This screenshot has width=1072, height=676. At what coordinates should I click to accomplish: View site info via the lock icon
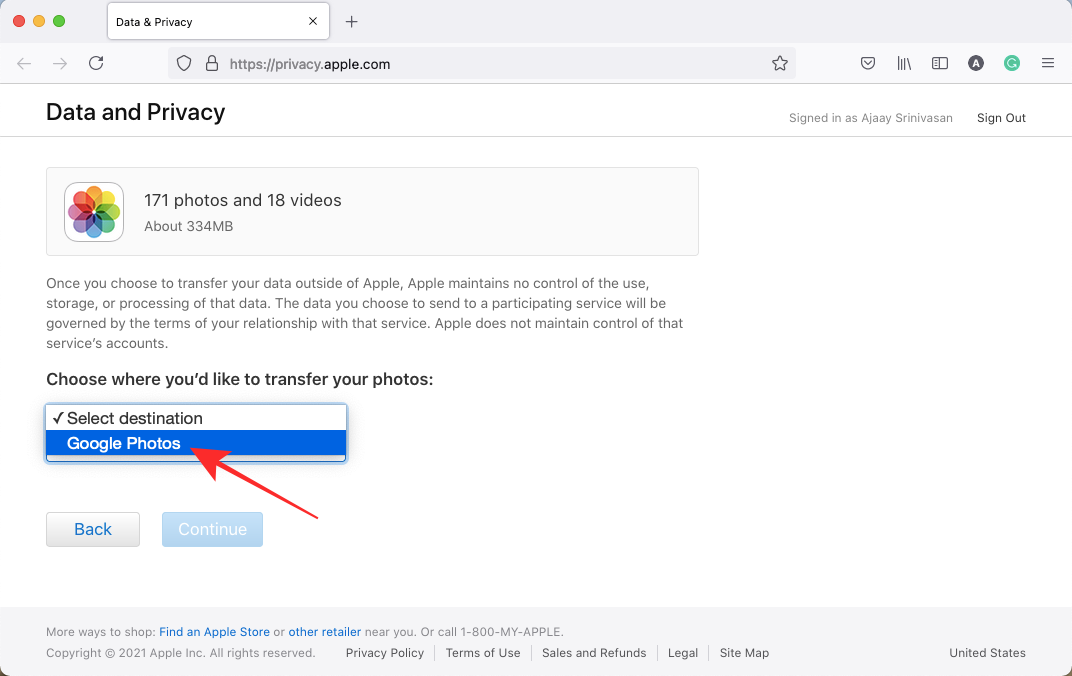212,64
